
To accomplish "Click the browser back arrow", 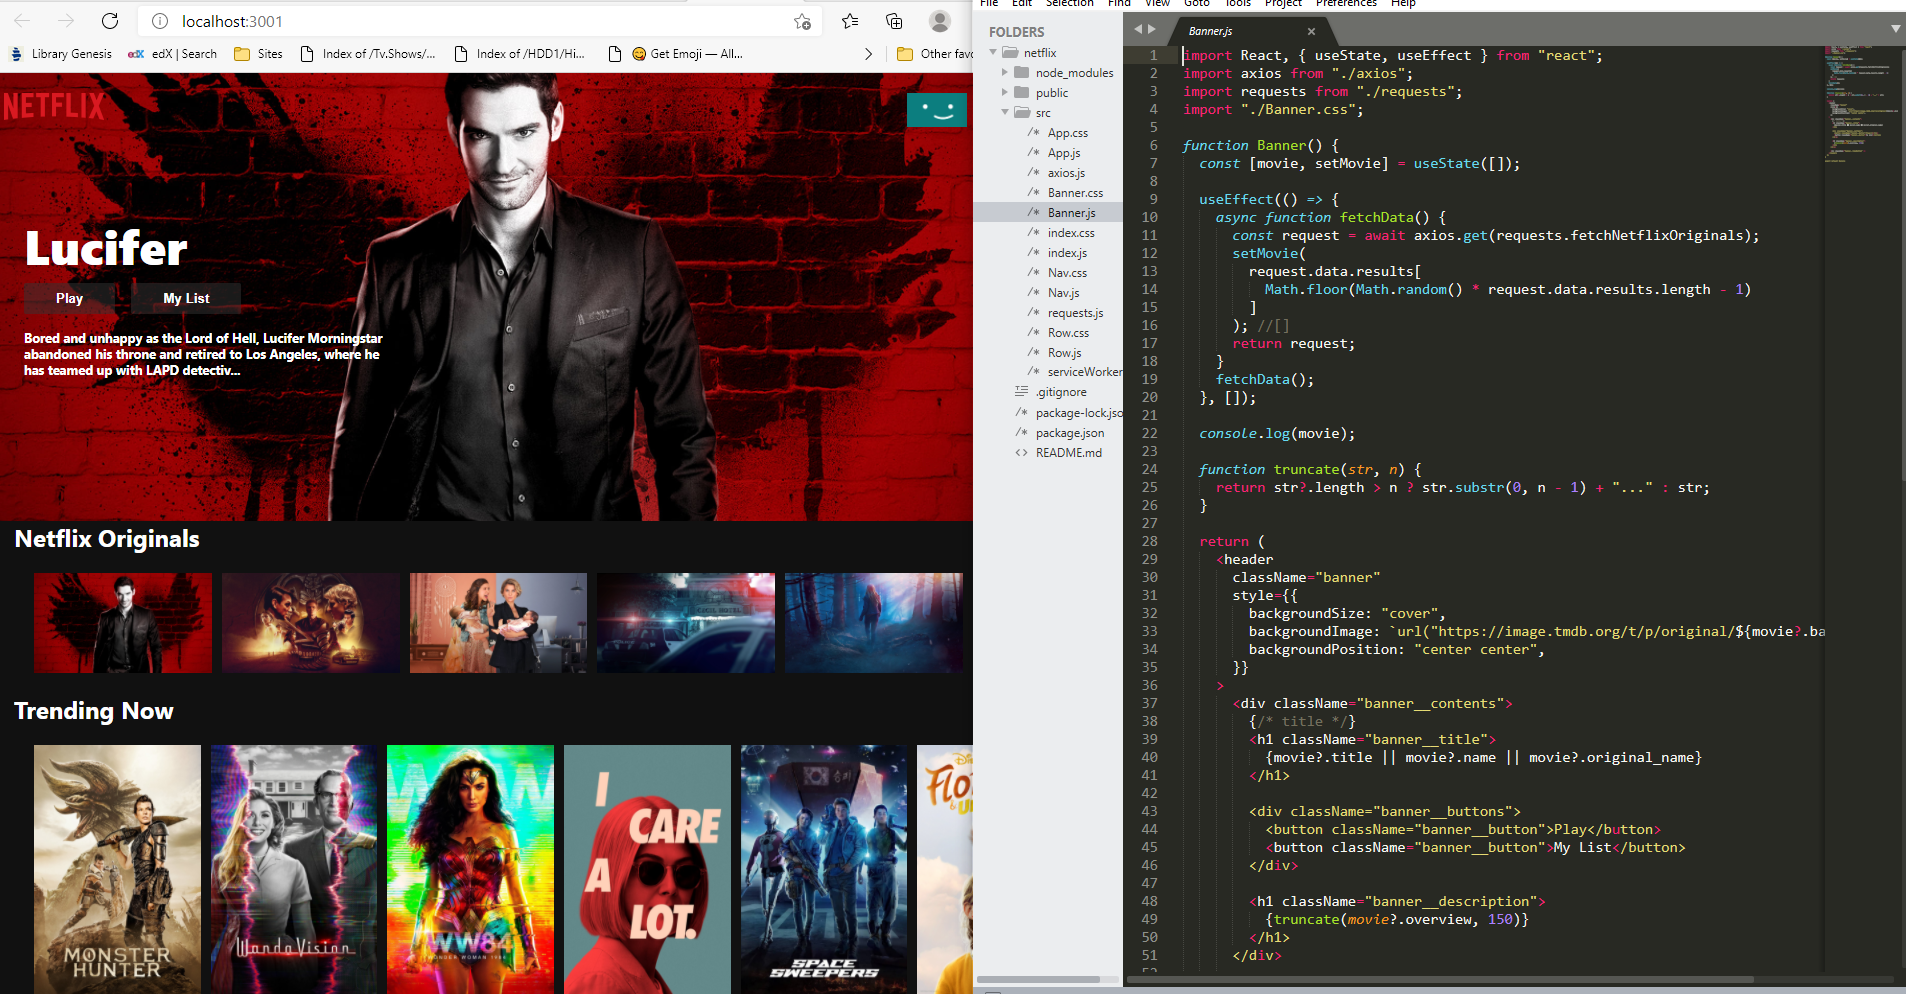I will tap(22, 20).
